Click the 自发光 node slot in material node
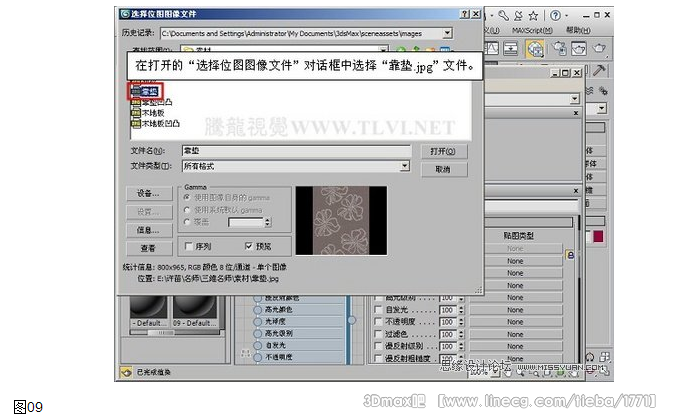 299,345
